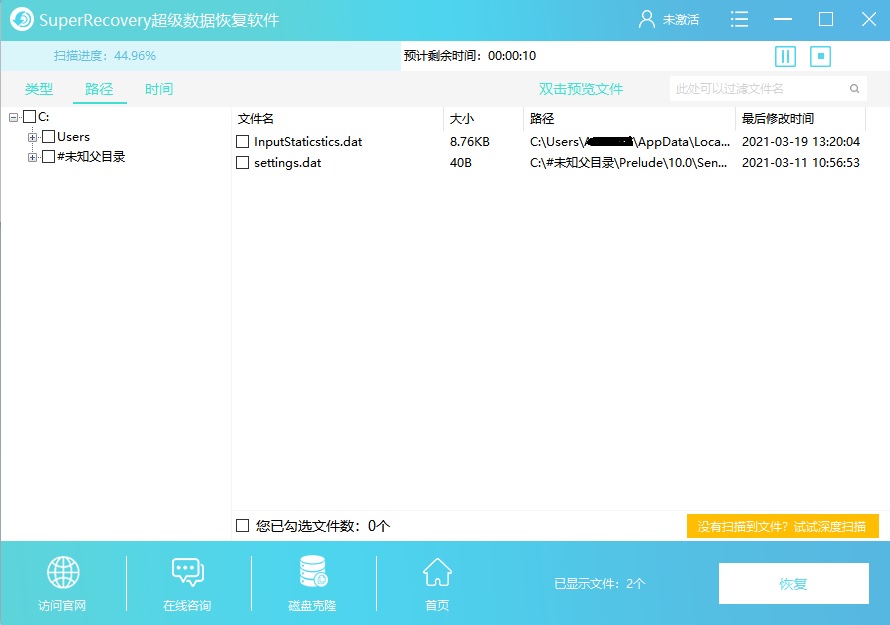Click the 已显示文件: 2个 status text
890x625 pixels.
pos(600,584)
